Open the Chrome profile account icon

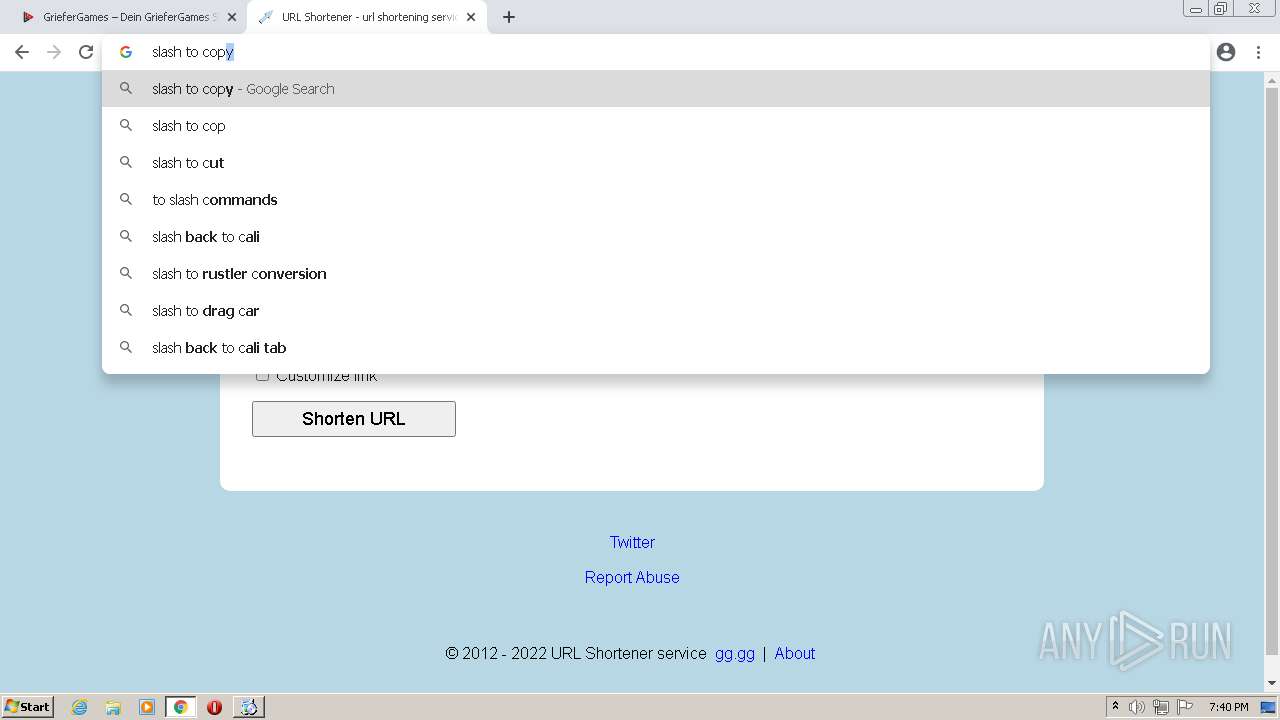point(1226,52)
